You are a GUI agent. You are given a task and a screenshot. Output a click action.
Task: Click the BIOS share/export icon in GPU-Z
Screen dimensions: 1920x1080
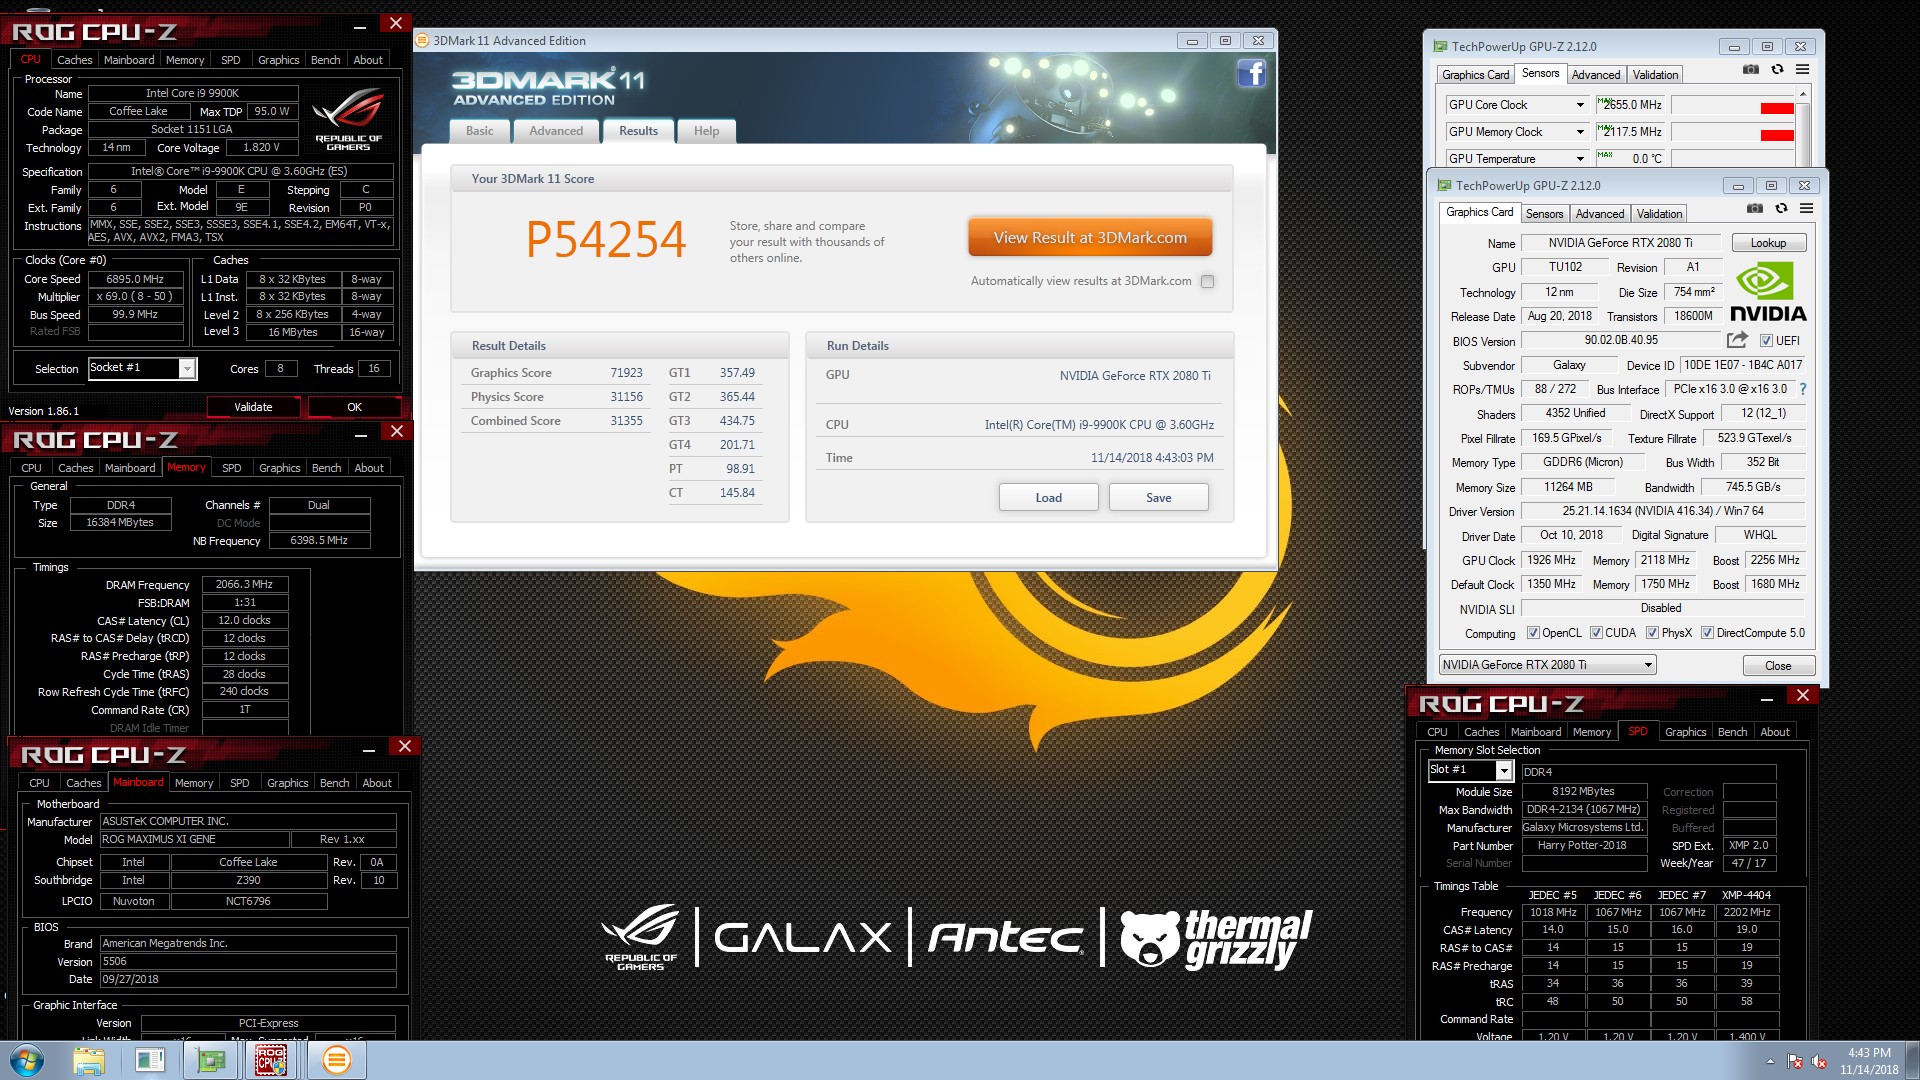1737,340
